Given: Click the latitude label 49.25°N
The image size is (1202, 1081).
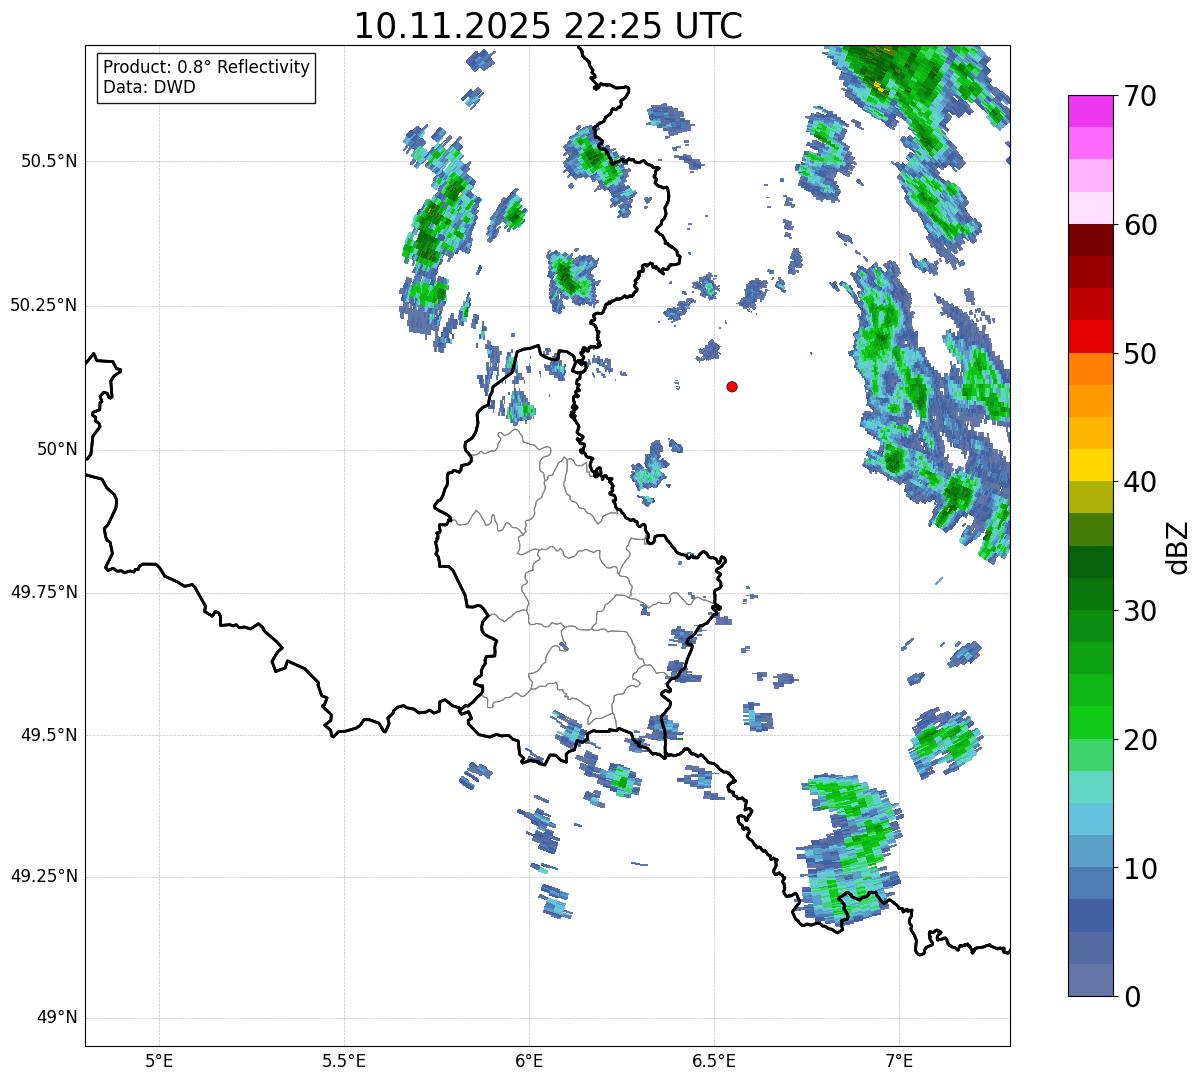Looking at the screenshot, I should click(44, 877).
